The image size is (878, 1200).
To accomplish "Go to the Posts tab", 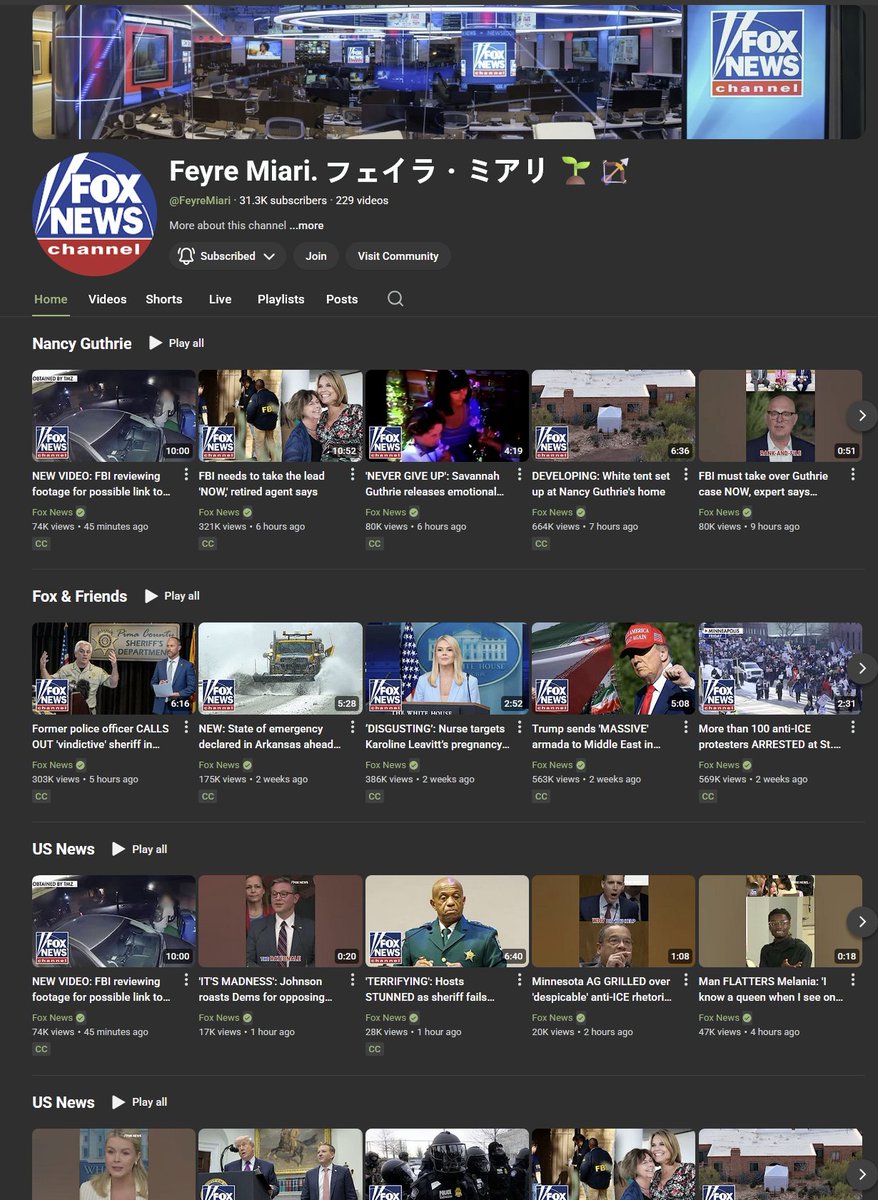I will (x=342, y=299).
